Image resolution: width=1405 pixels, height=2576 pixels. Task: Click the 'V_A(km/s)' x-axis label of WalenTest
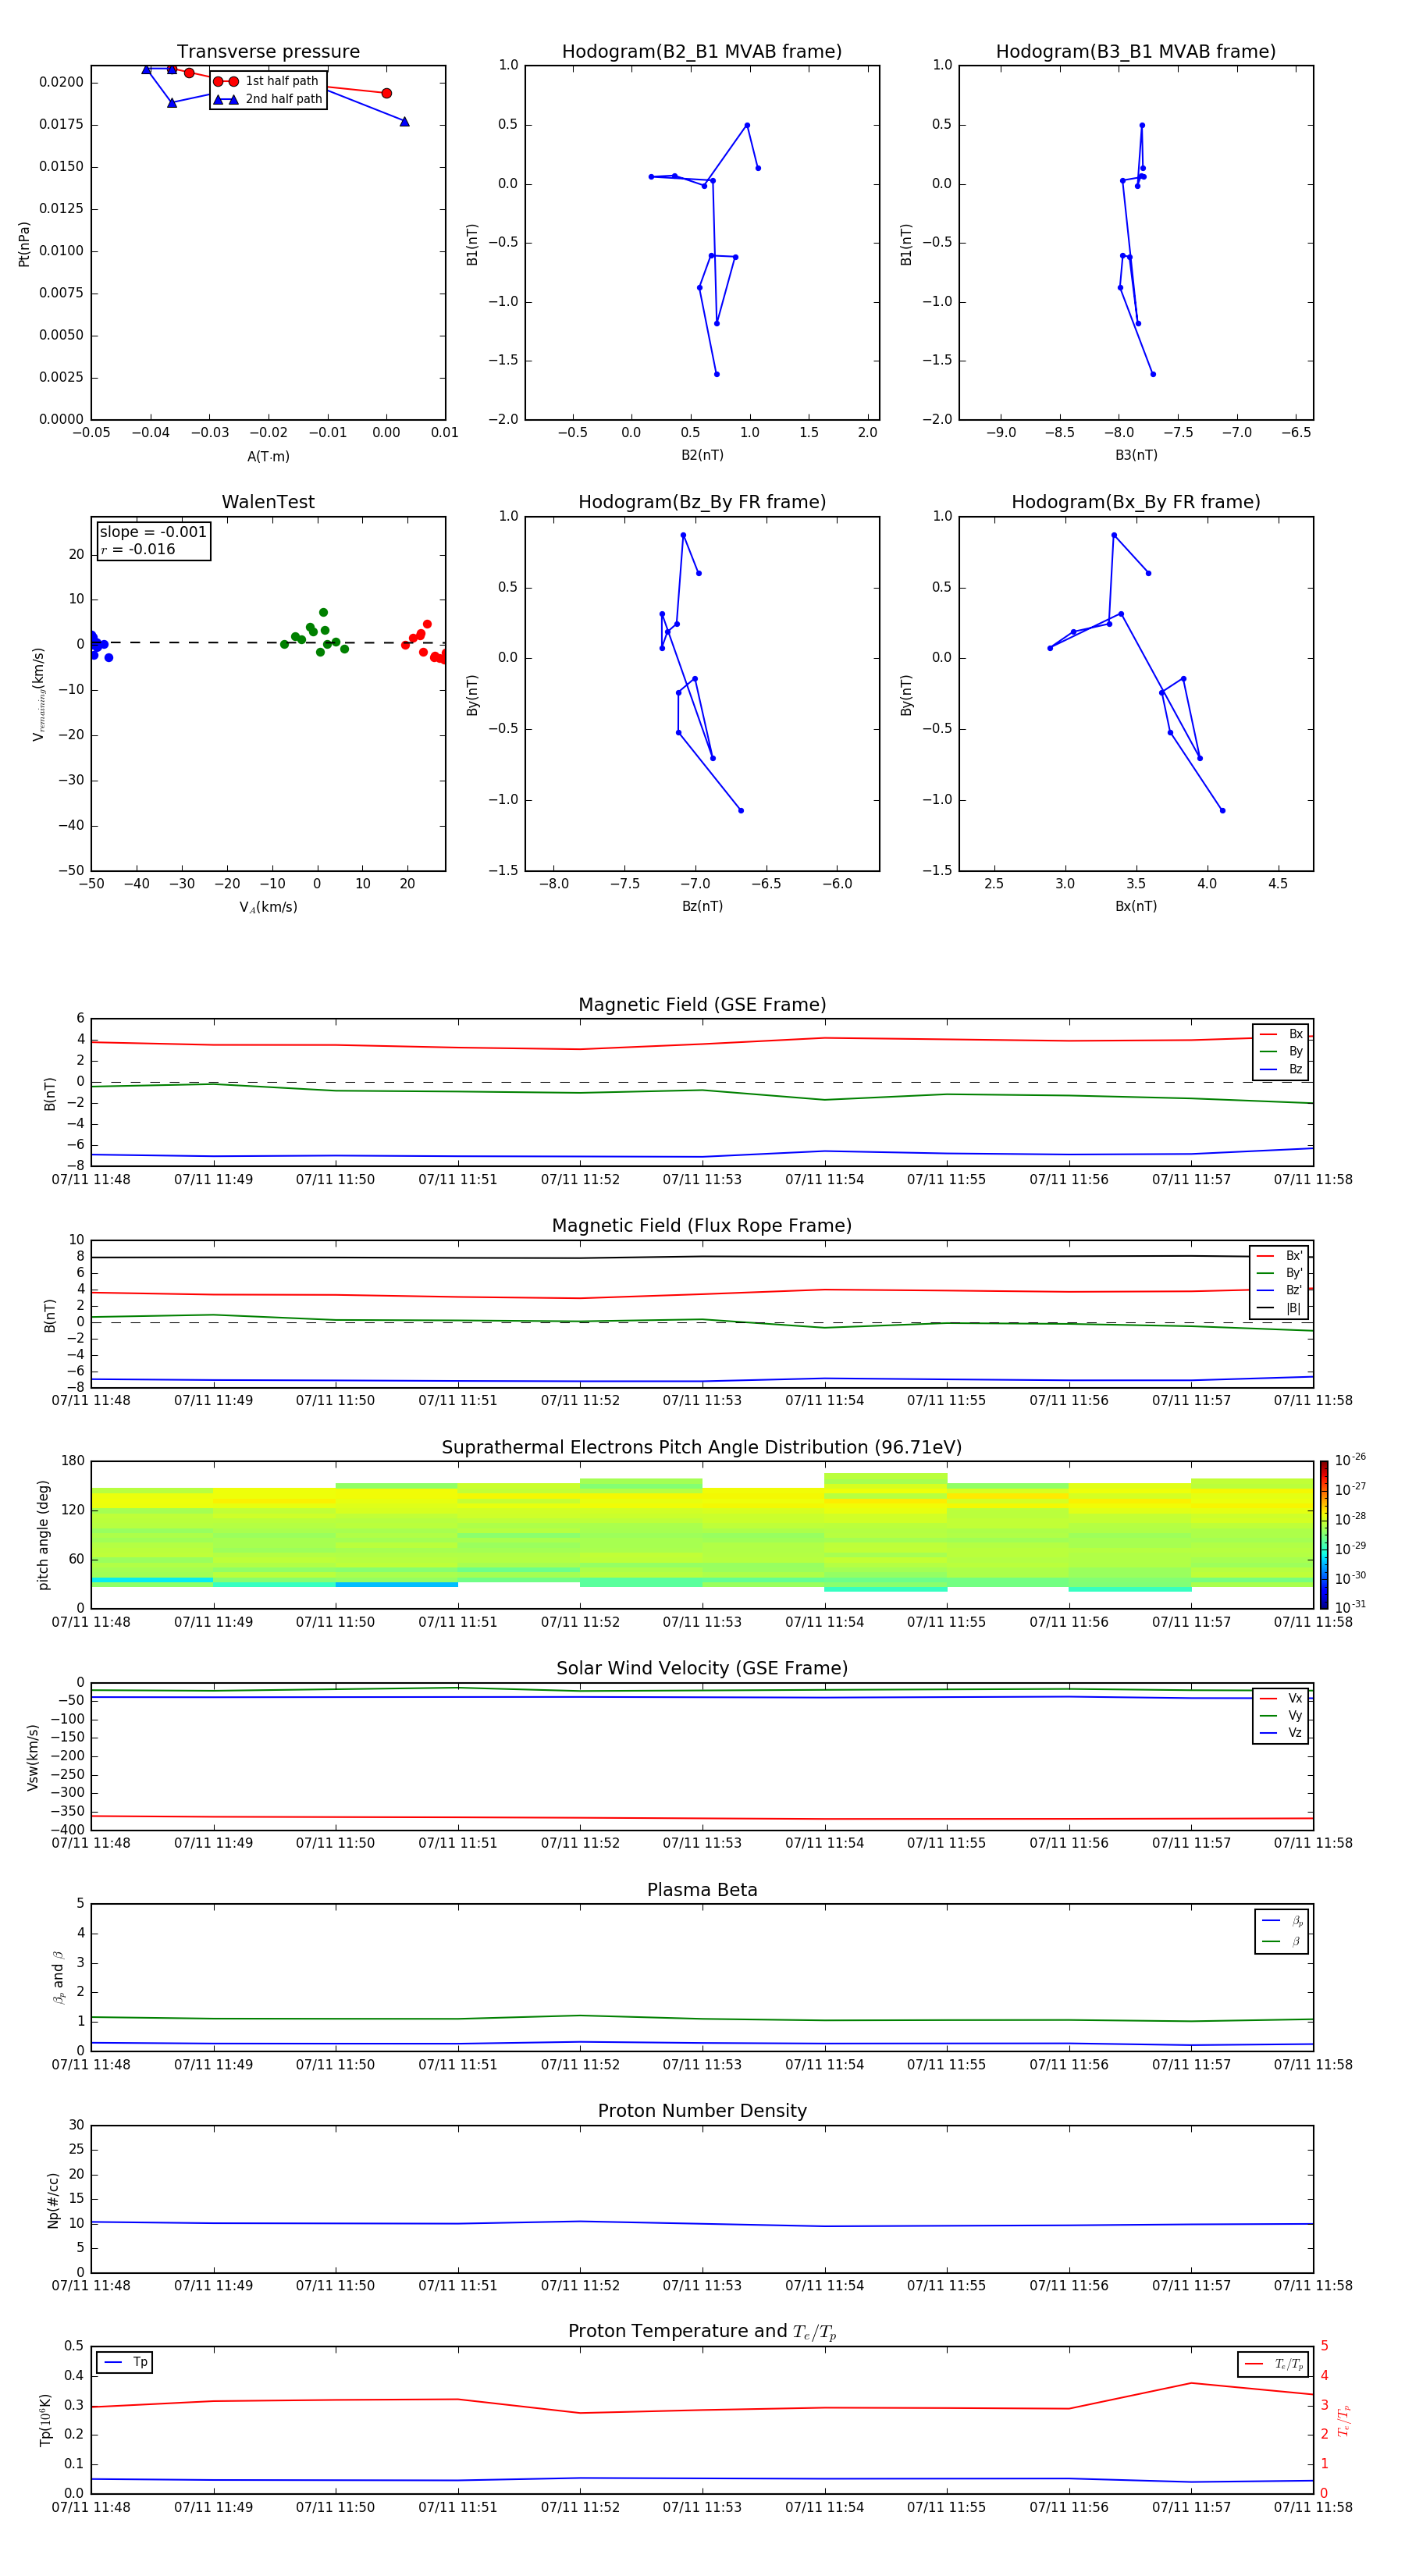[268, 907]
